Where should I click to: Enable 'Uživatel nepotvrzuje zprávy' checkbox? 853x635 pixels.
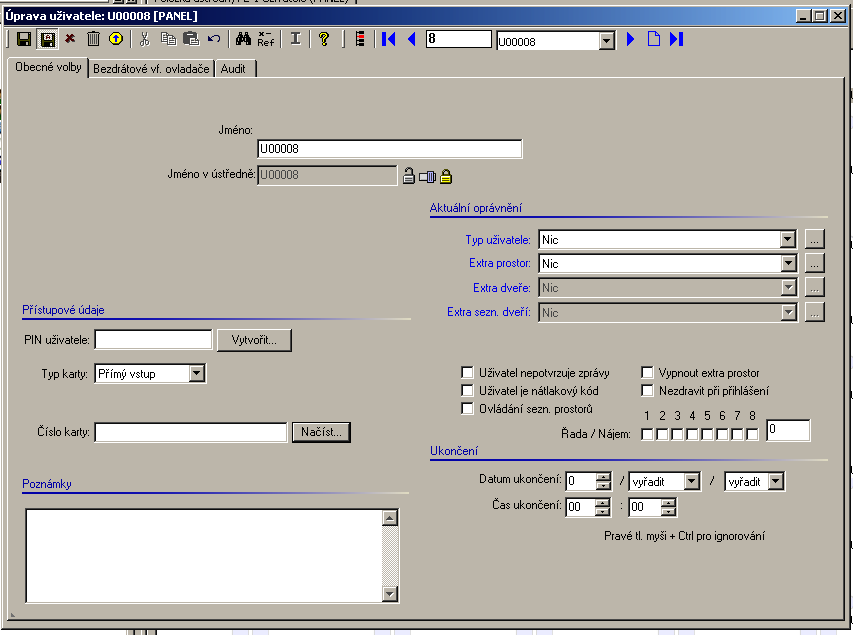coord(467,373)
